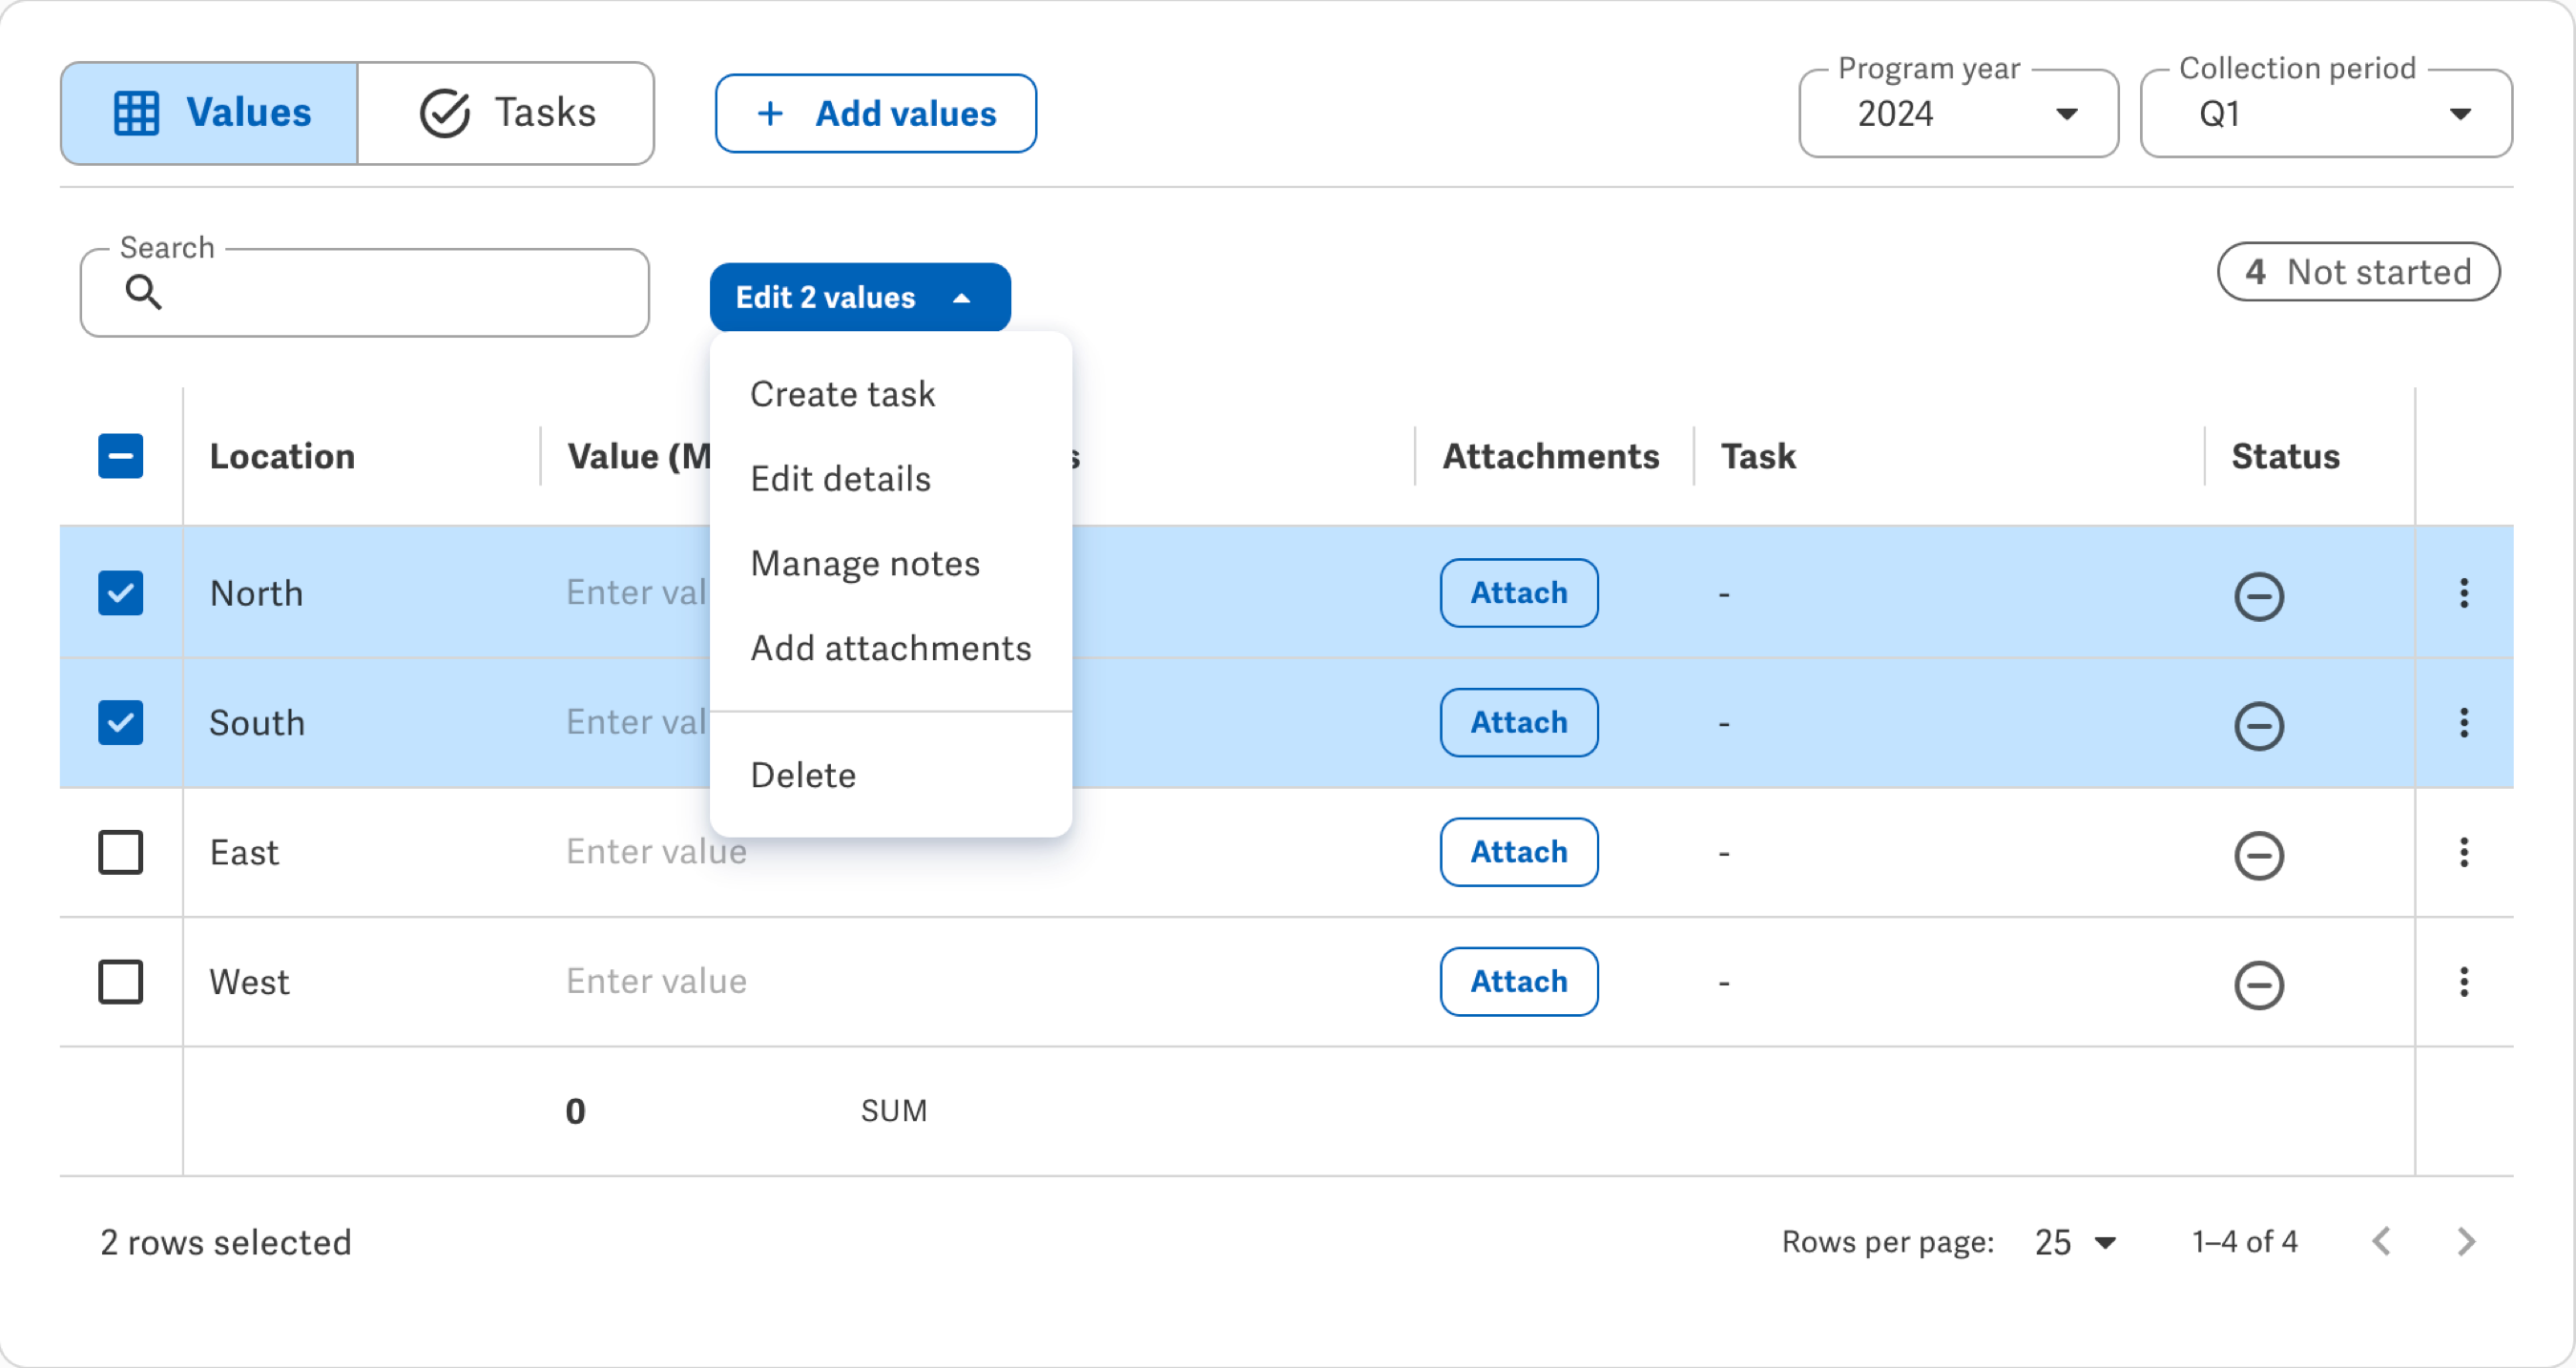2576x1368 pixels.
Task: Open the Program year dropdown
Action: [x=2067, y=113]
